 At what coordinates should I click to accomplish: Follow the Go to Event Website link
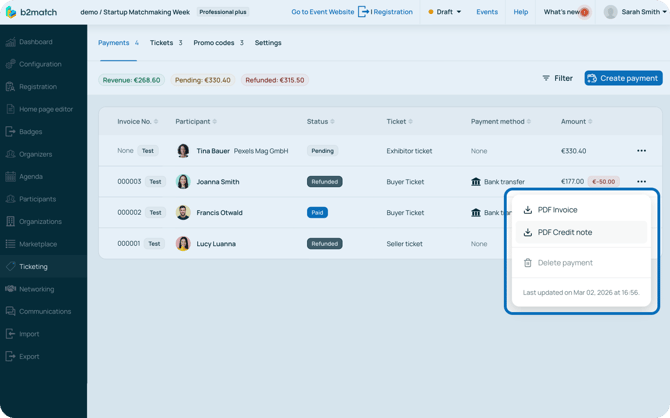coord(322,12)
